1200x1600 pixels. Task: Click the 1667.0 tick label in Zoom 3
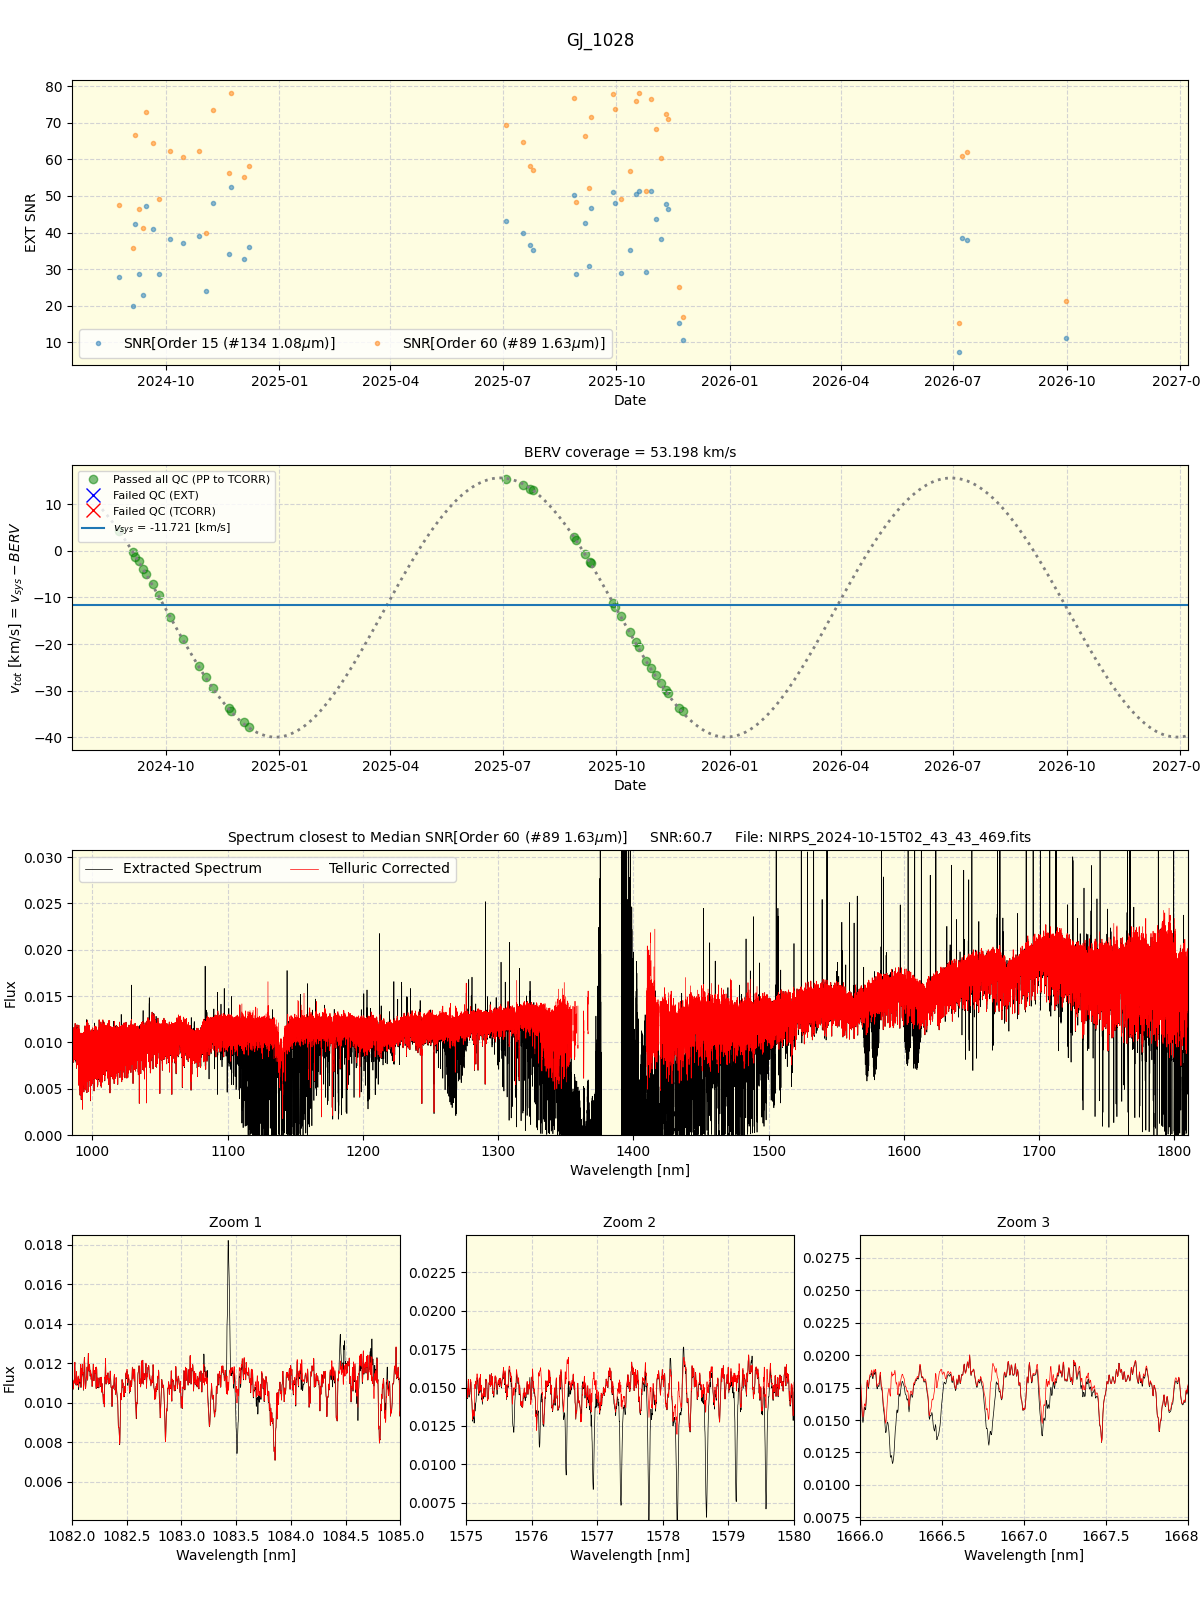point(1024,1535)
